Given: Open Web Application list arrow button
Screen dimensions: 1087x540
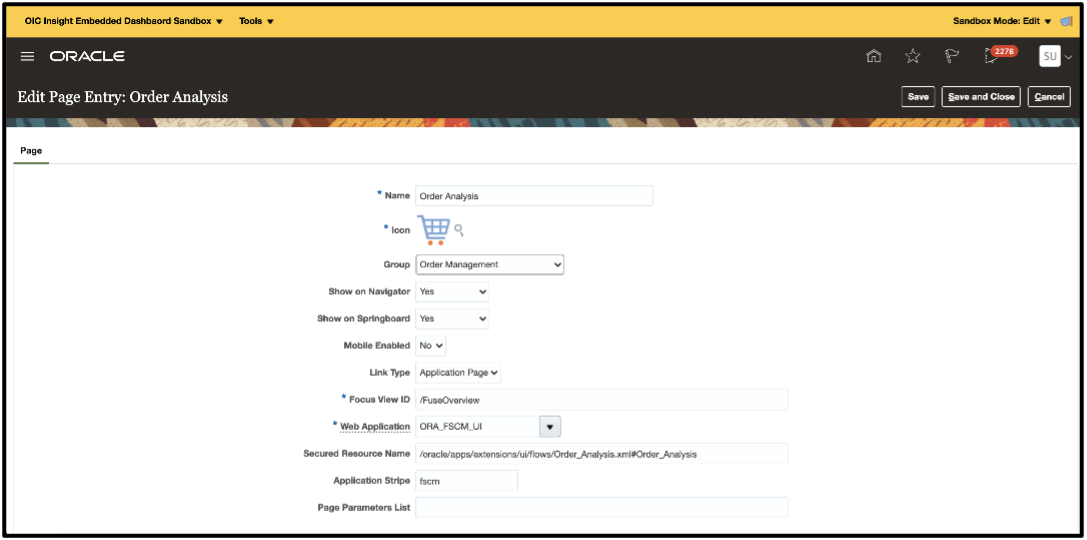Looking at the screenshot, I should coord(550,427).
